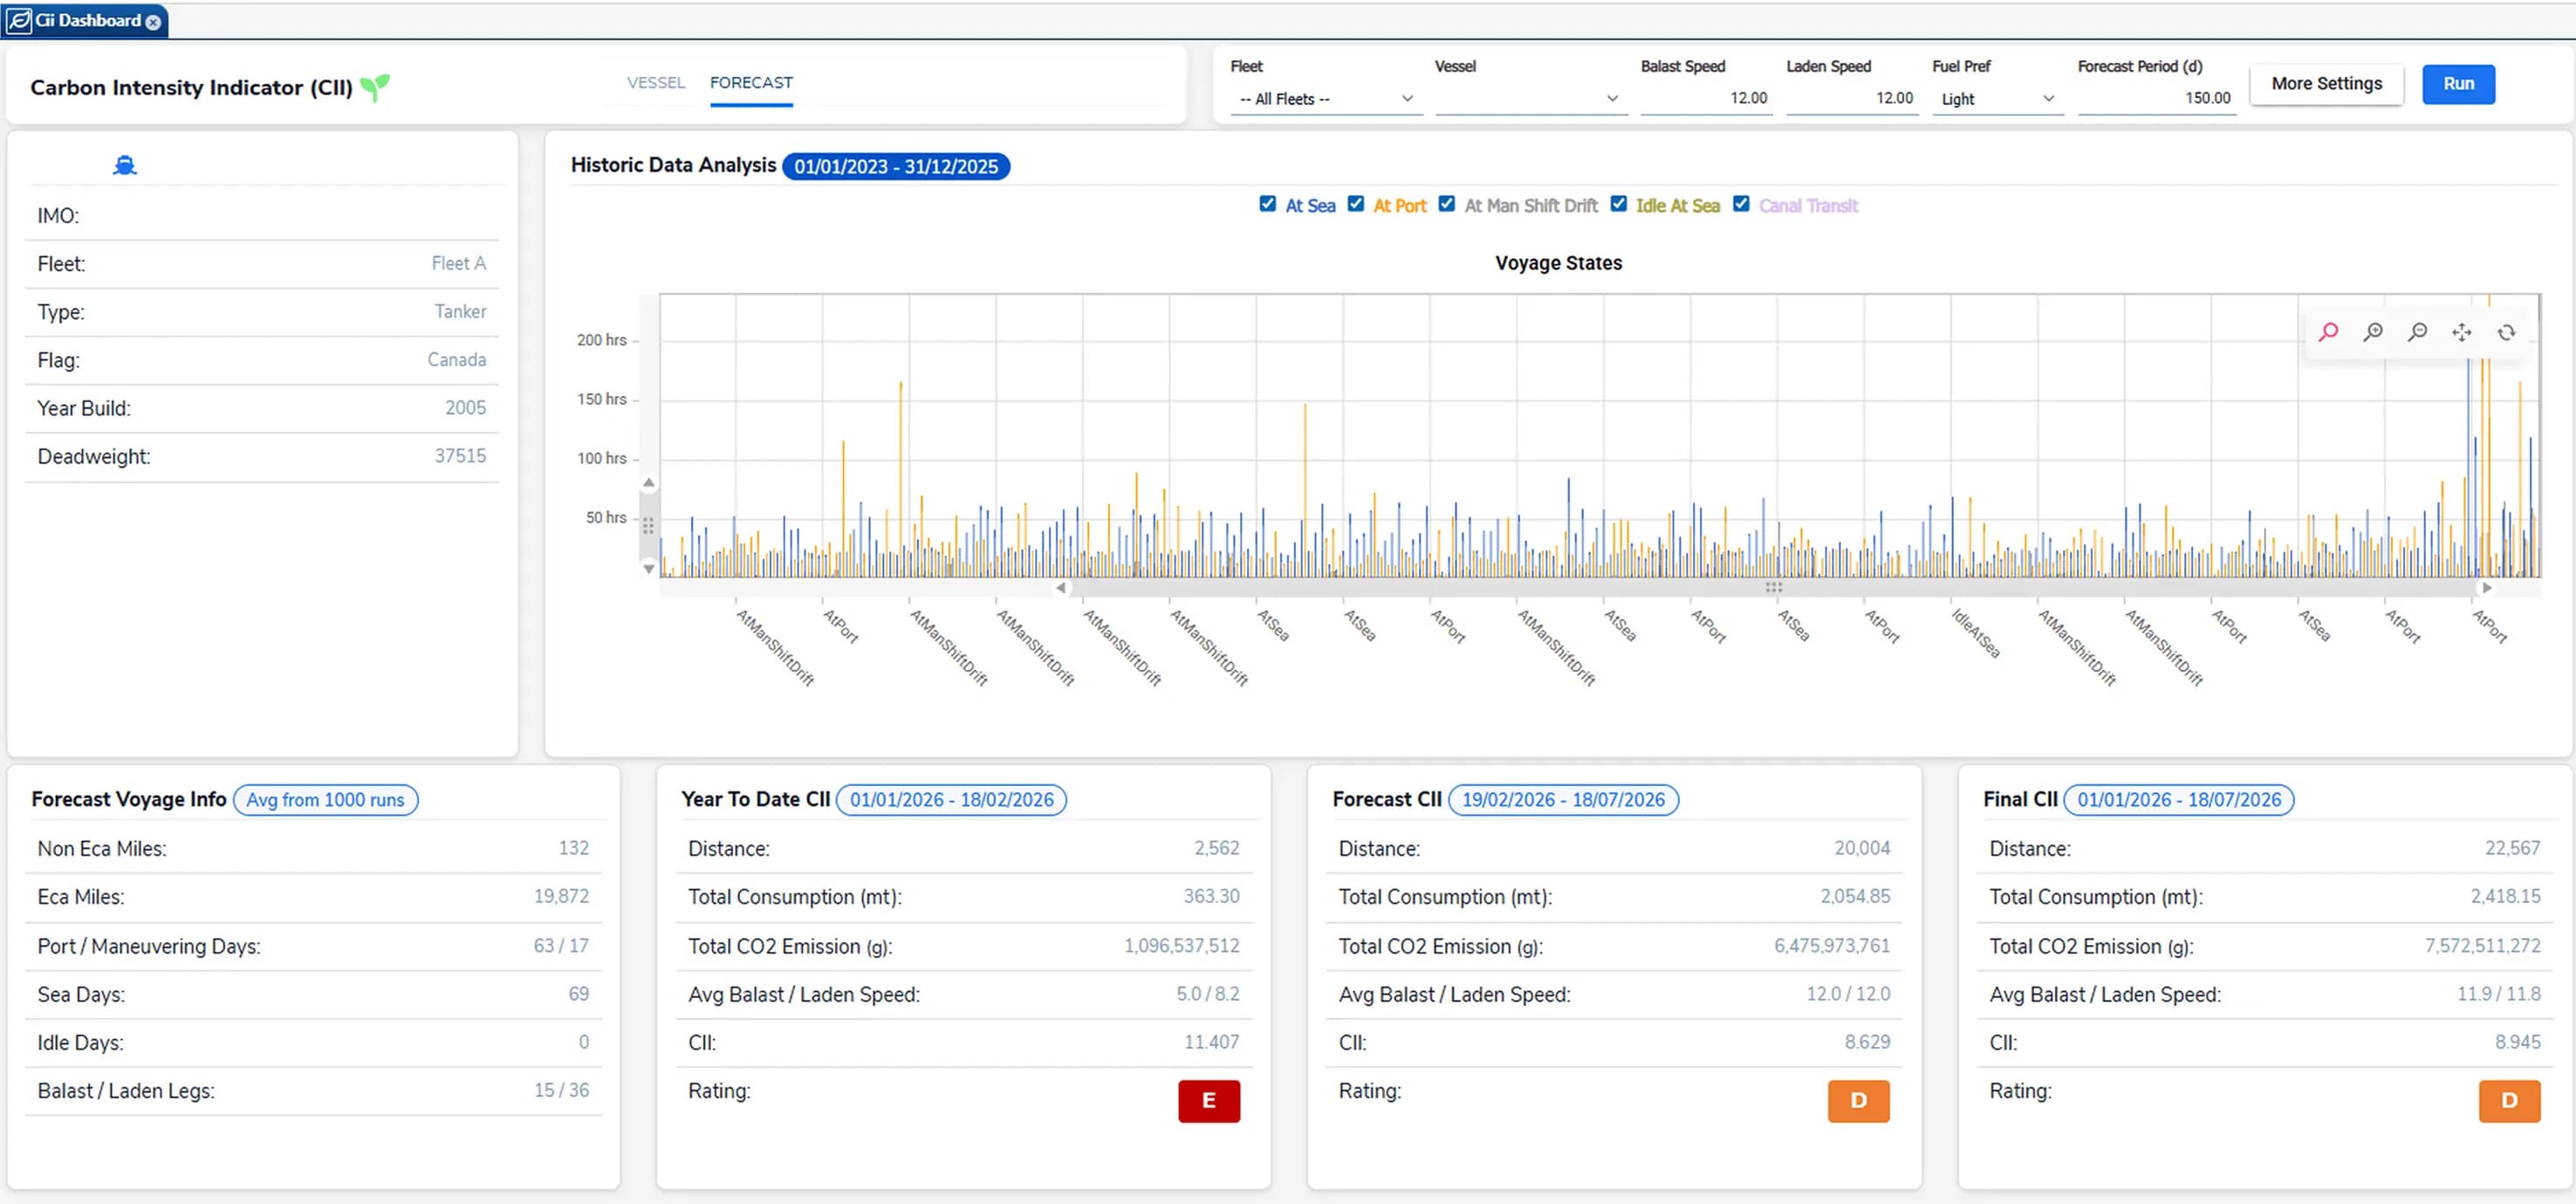Viewport: 2576px width, 1204px height.
Task: Click the zoom out magnifier on chart
Action: click(2417, 332)
